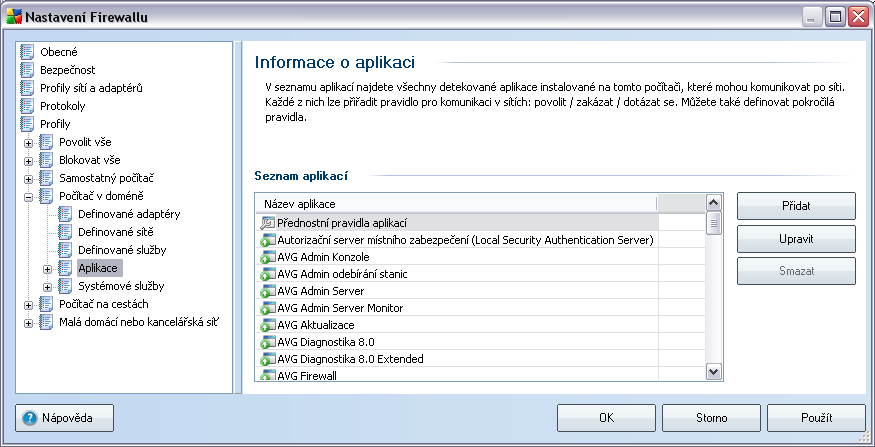Cancel with the Storno button
This screenshot has width=875, height=447.
click(711, 418)
